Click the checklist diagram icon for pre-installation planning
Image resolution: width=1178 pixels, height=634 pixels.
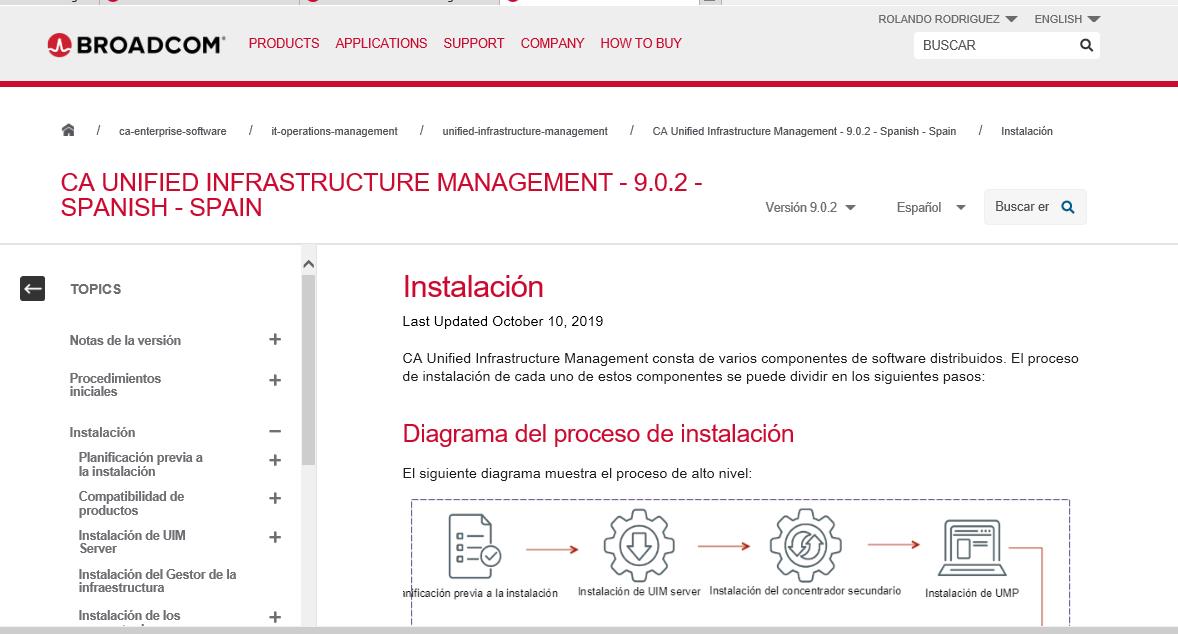coord(475,546)
